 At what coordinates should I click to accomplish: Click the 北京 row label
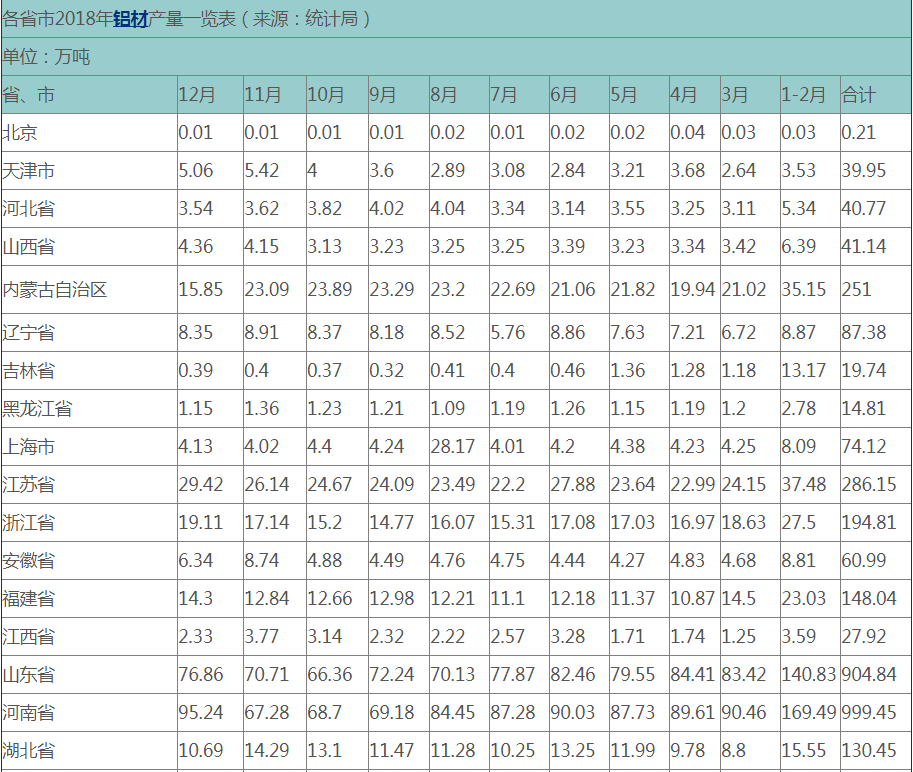[20, 132]
